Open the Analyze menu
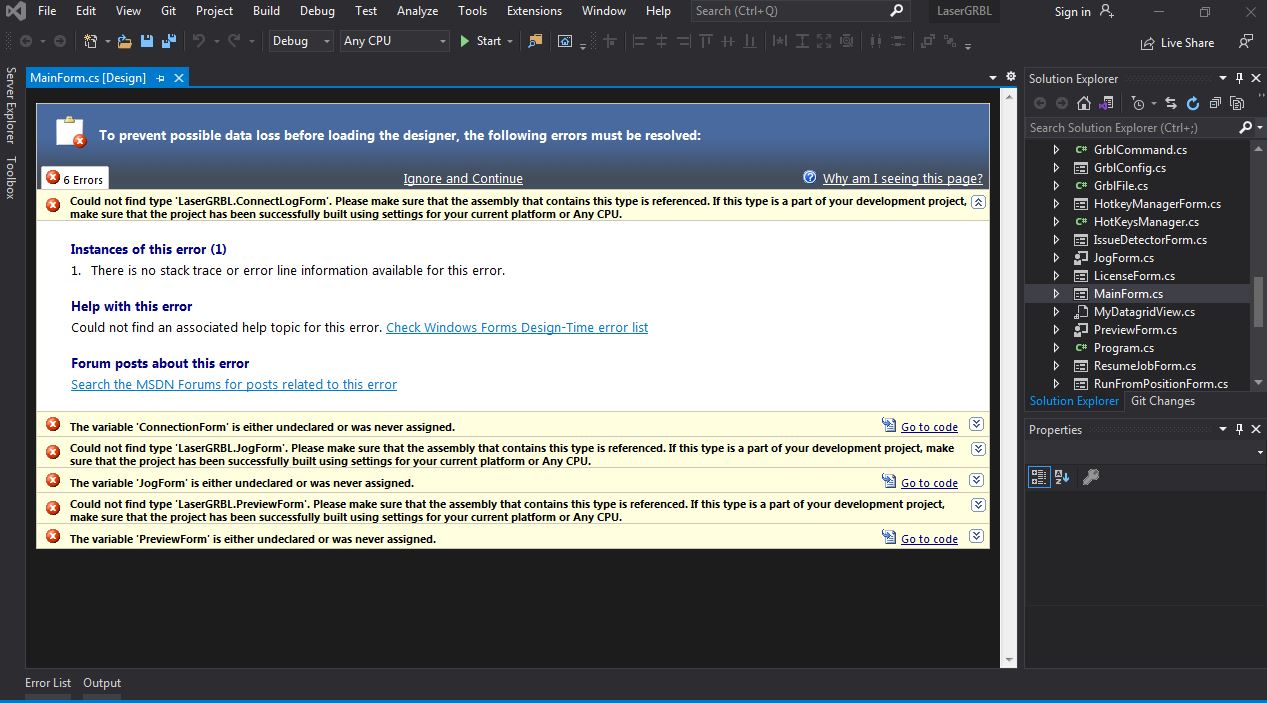This screenshot has height=703, width=1267. (417, 11)
